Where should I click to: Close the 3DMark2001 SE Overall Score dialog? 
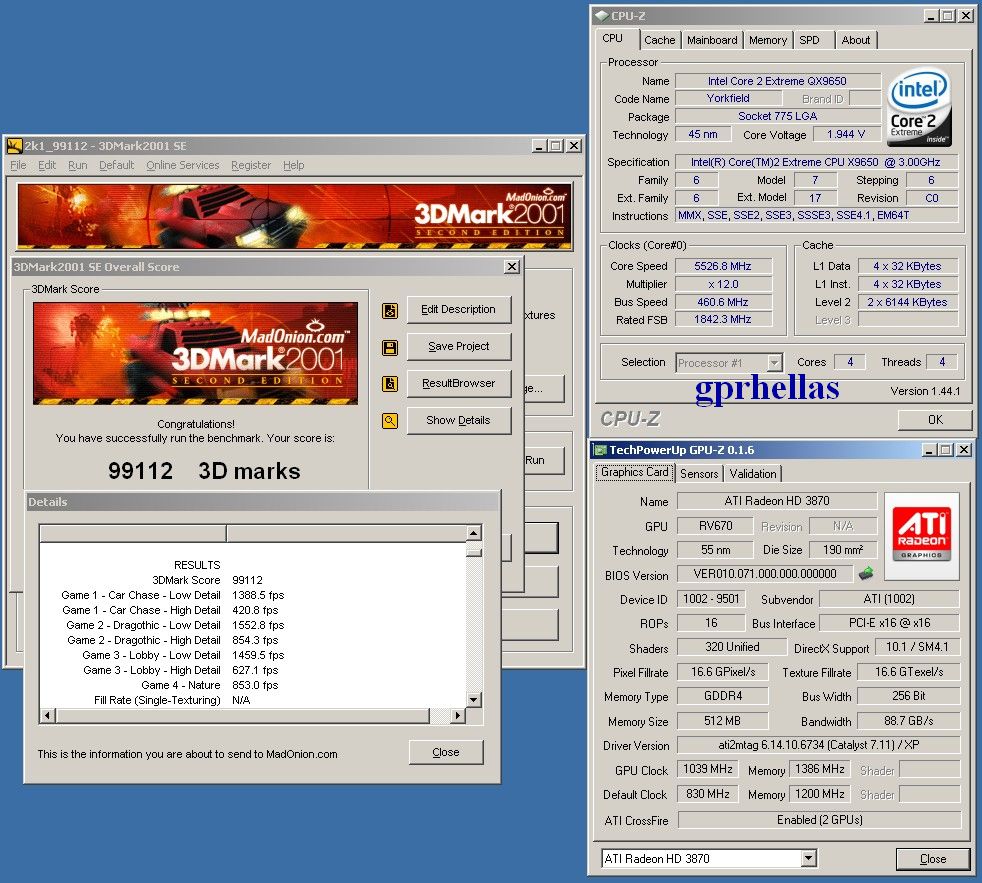point(512,267)
